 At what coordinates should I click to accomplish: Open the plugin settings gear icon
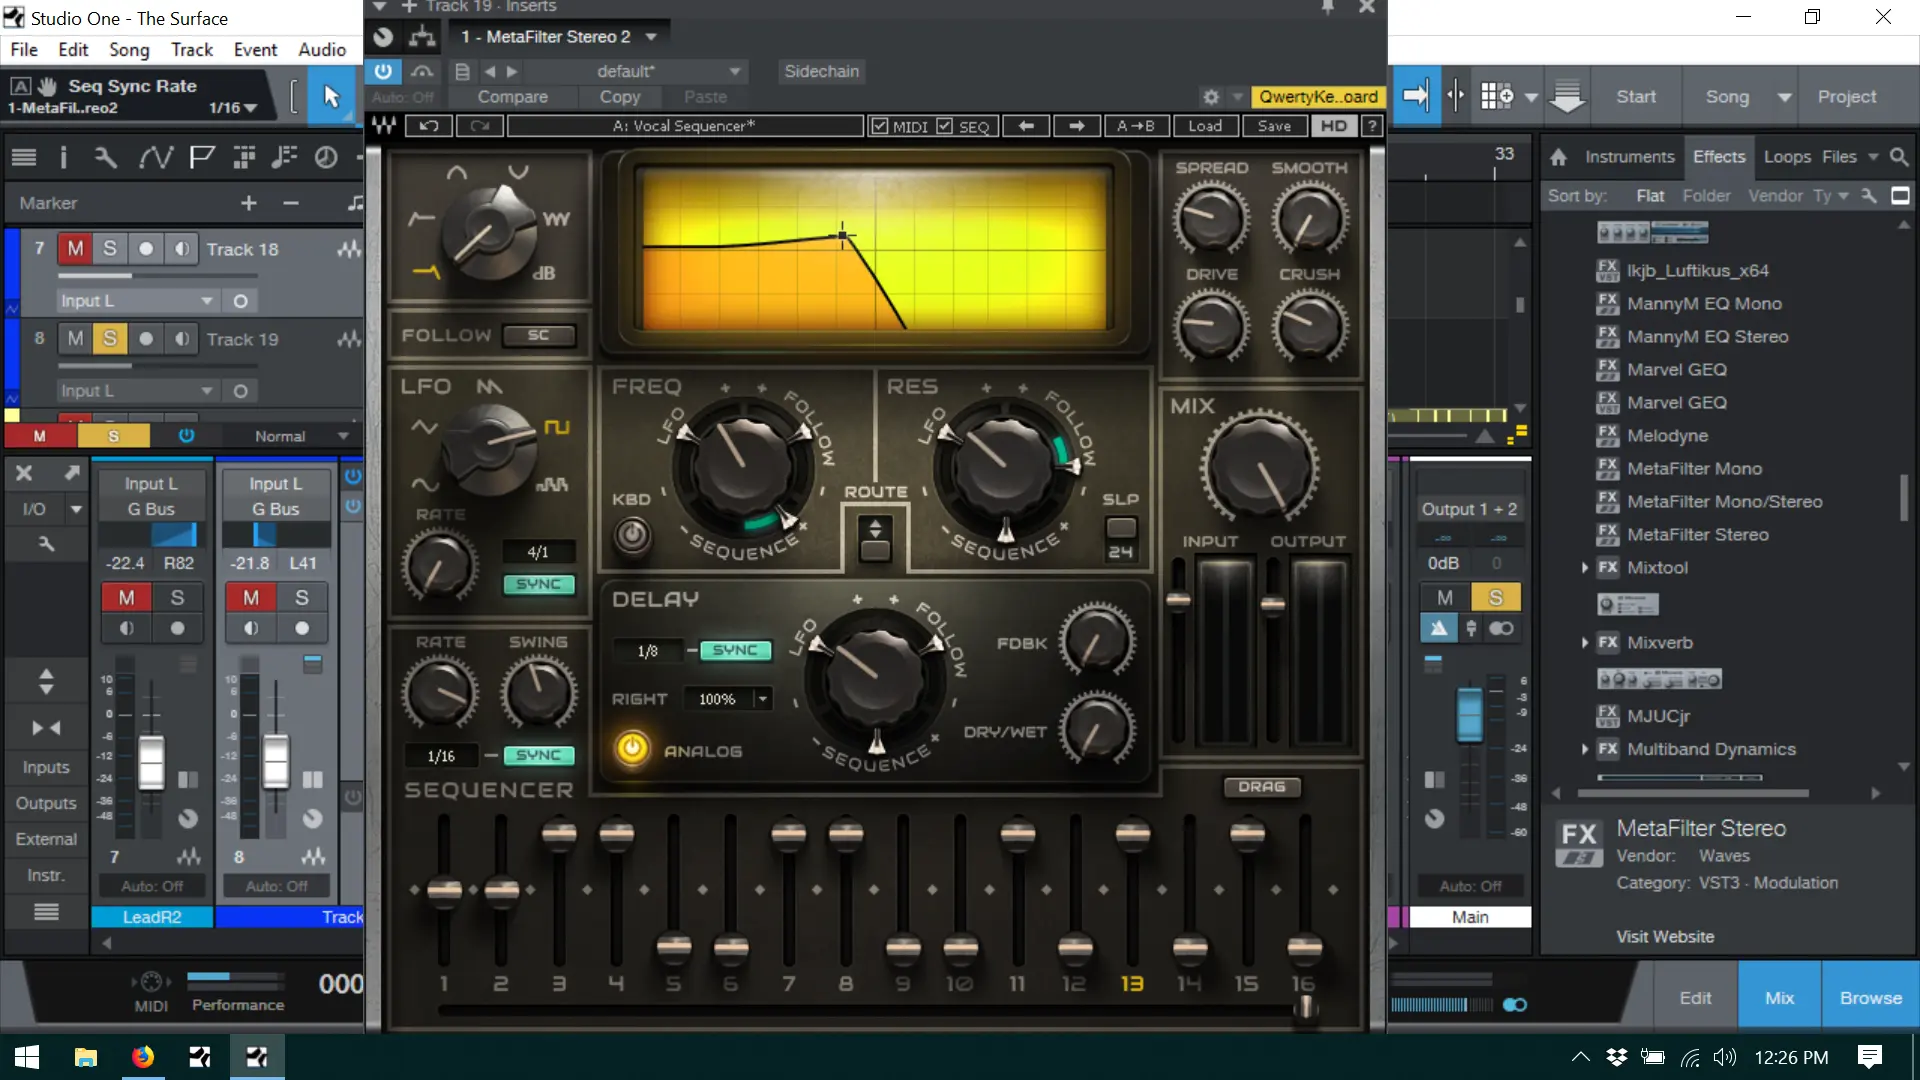click(x=1211, y=97)
